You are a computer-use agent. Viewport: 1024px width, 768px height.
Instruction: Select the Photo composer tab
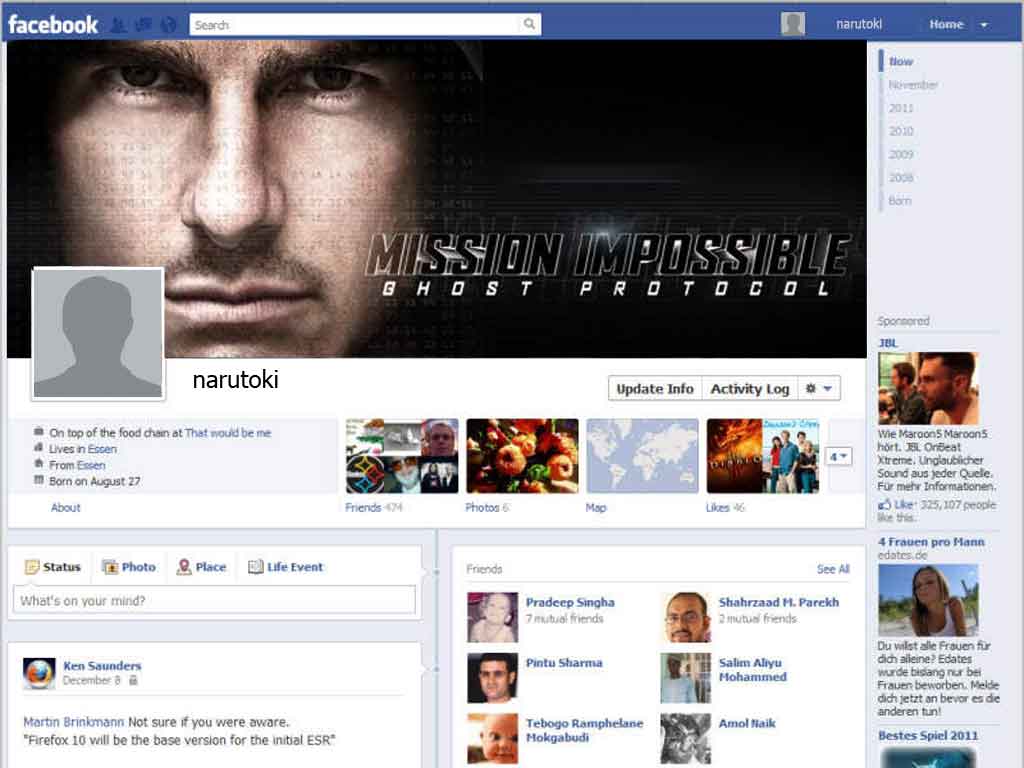point(129,567)
